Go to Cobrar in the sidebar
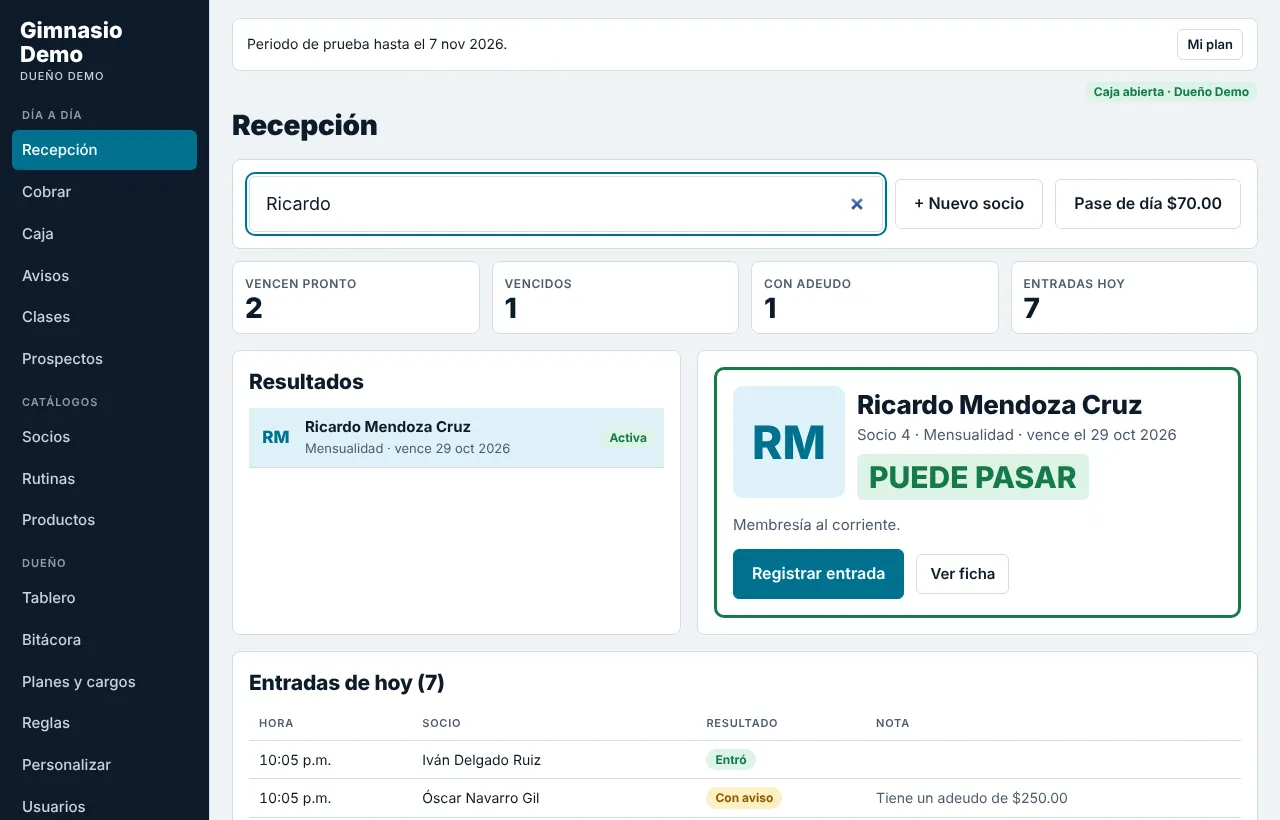The image size is (1280, 820). point(104,192)
